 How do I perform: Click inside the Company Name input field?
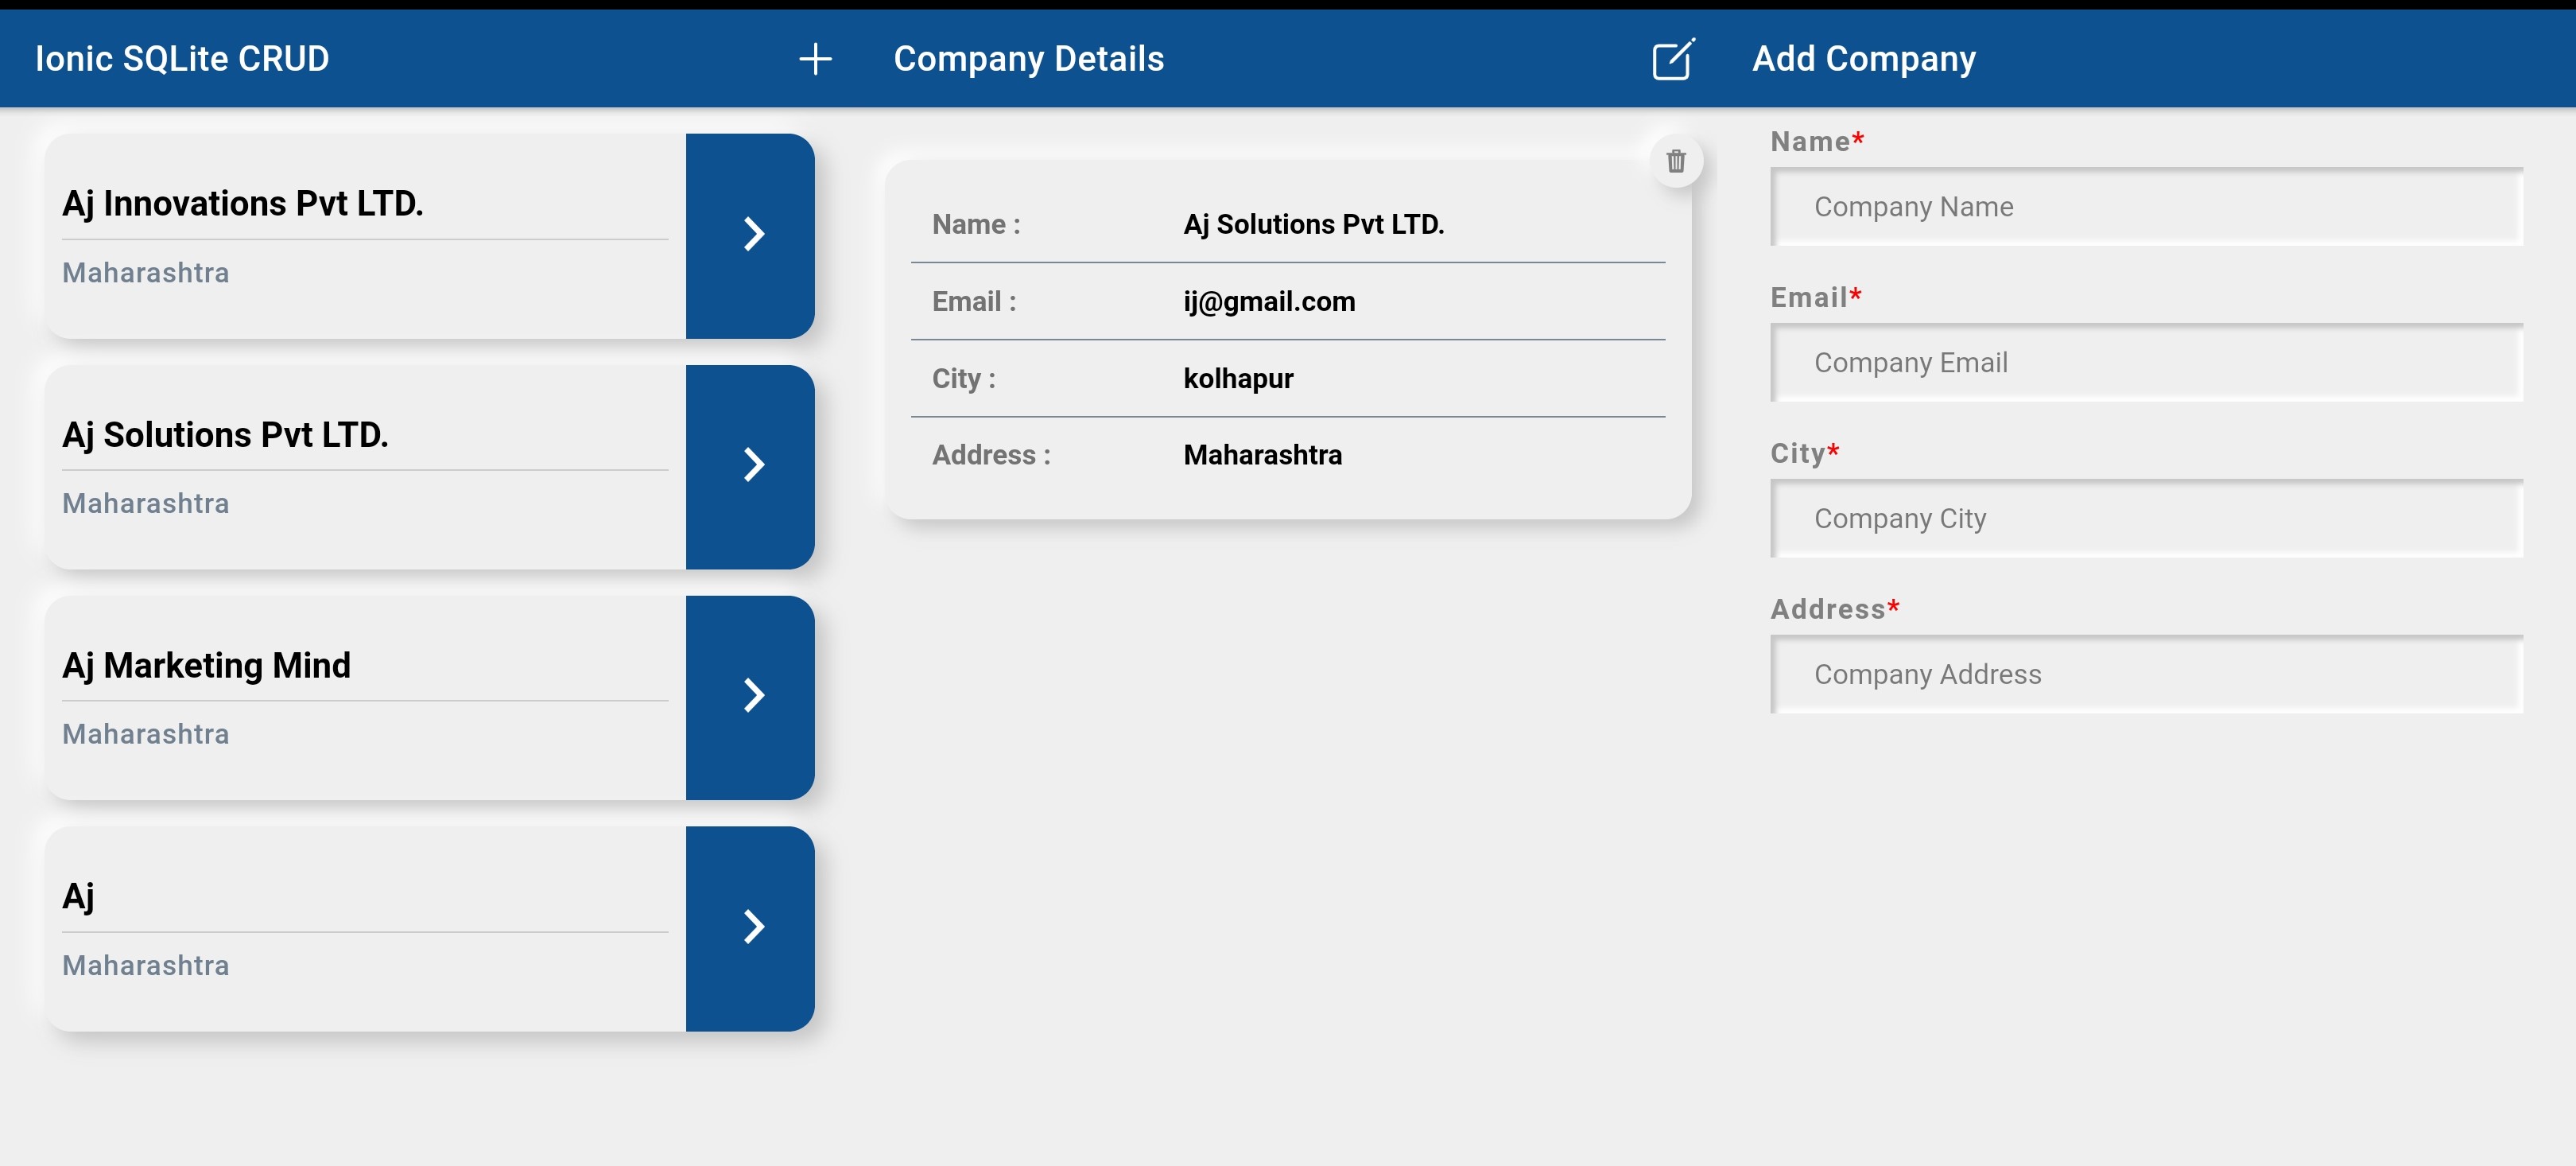(x=2146, y=207)
